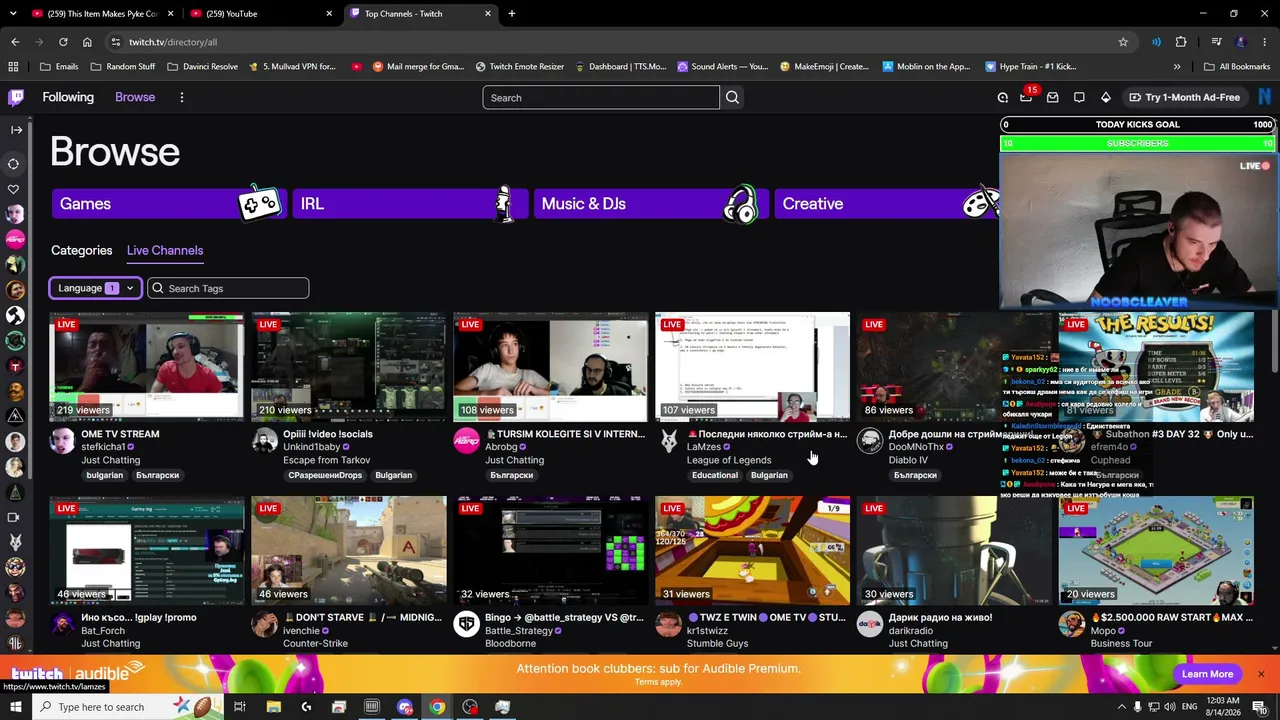1280x720 pixels.
Task: Click the search magnifier button
Action: pyautogui.click(x=732, y=97)
